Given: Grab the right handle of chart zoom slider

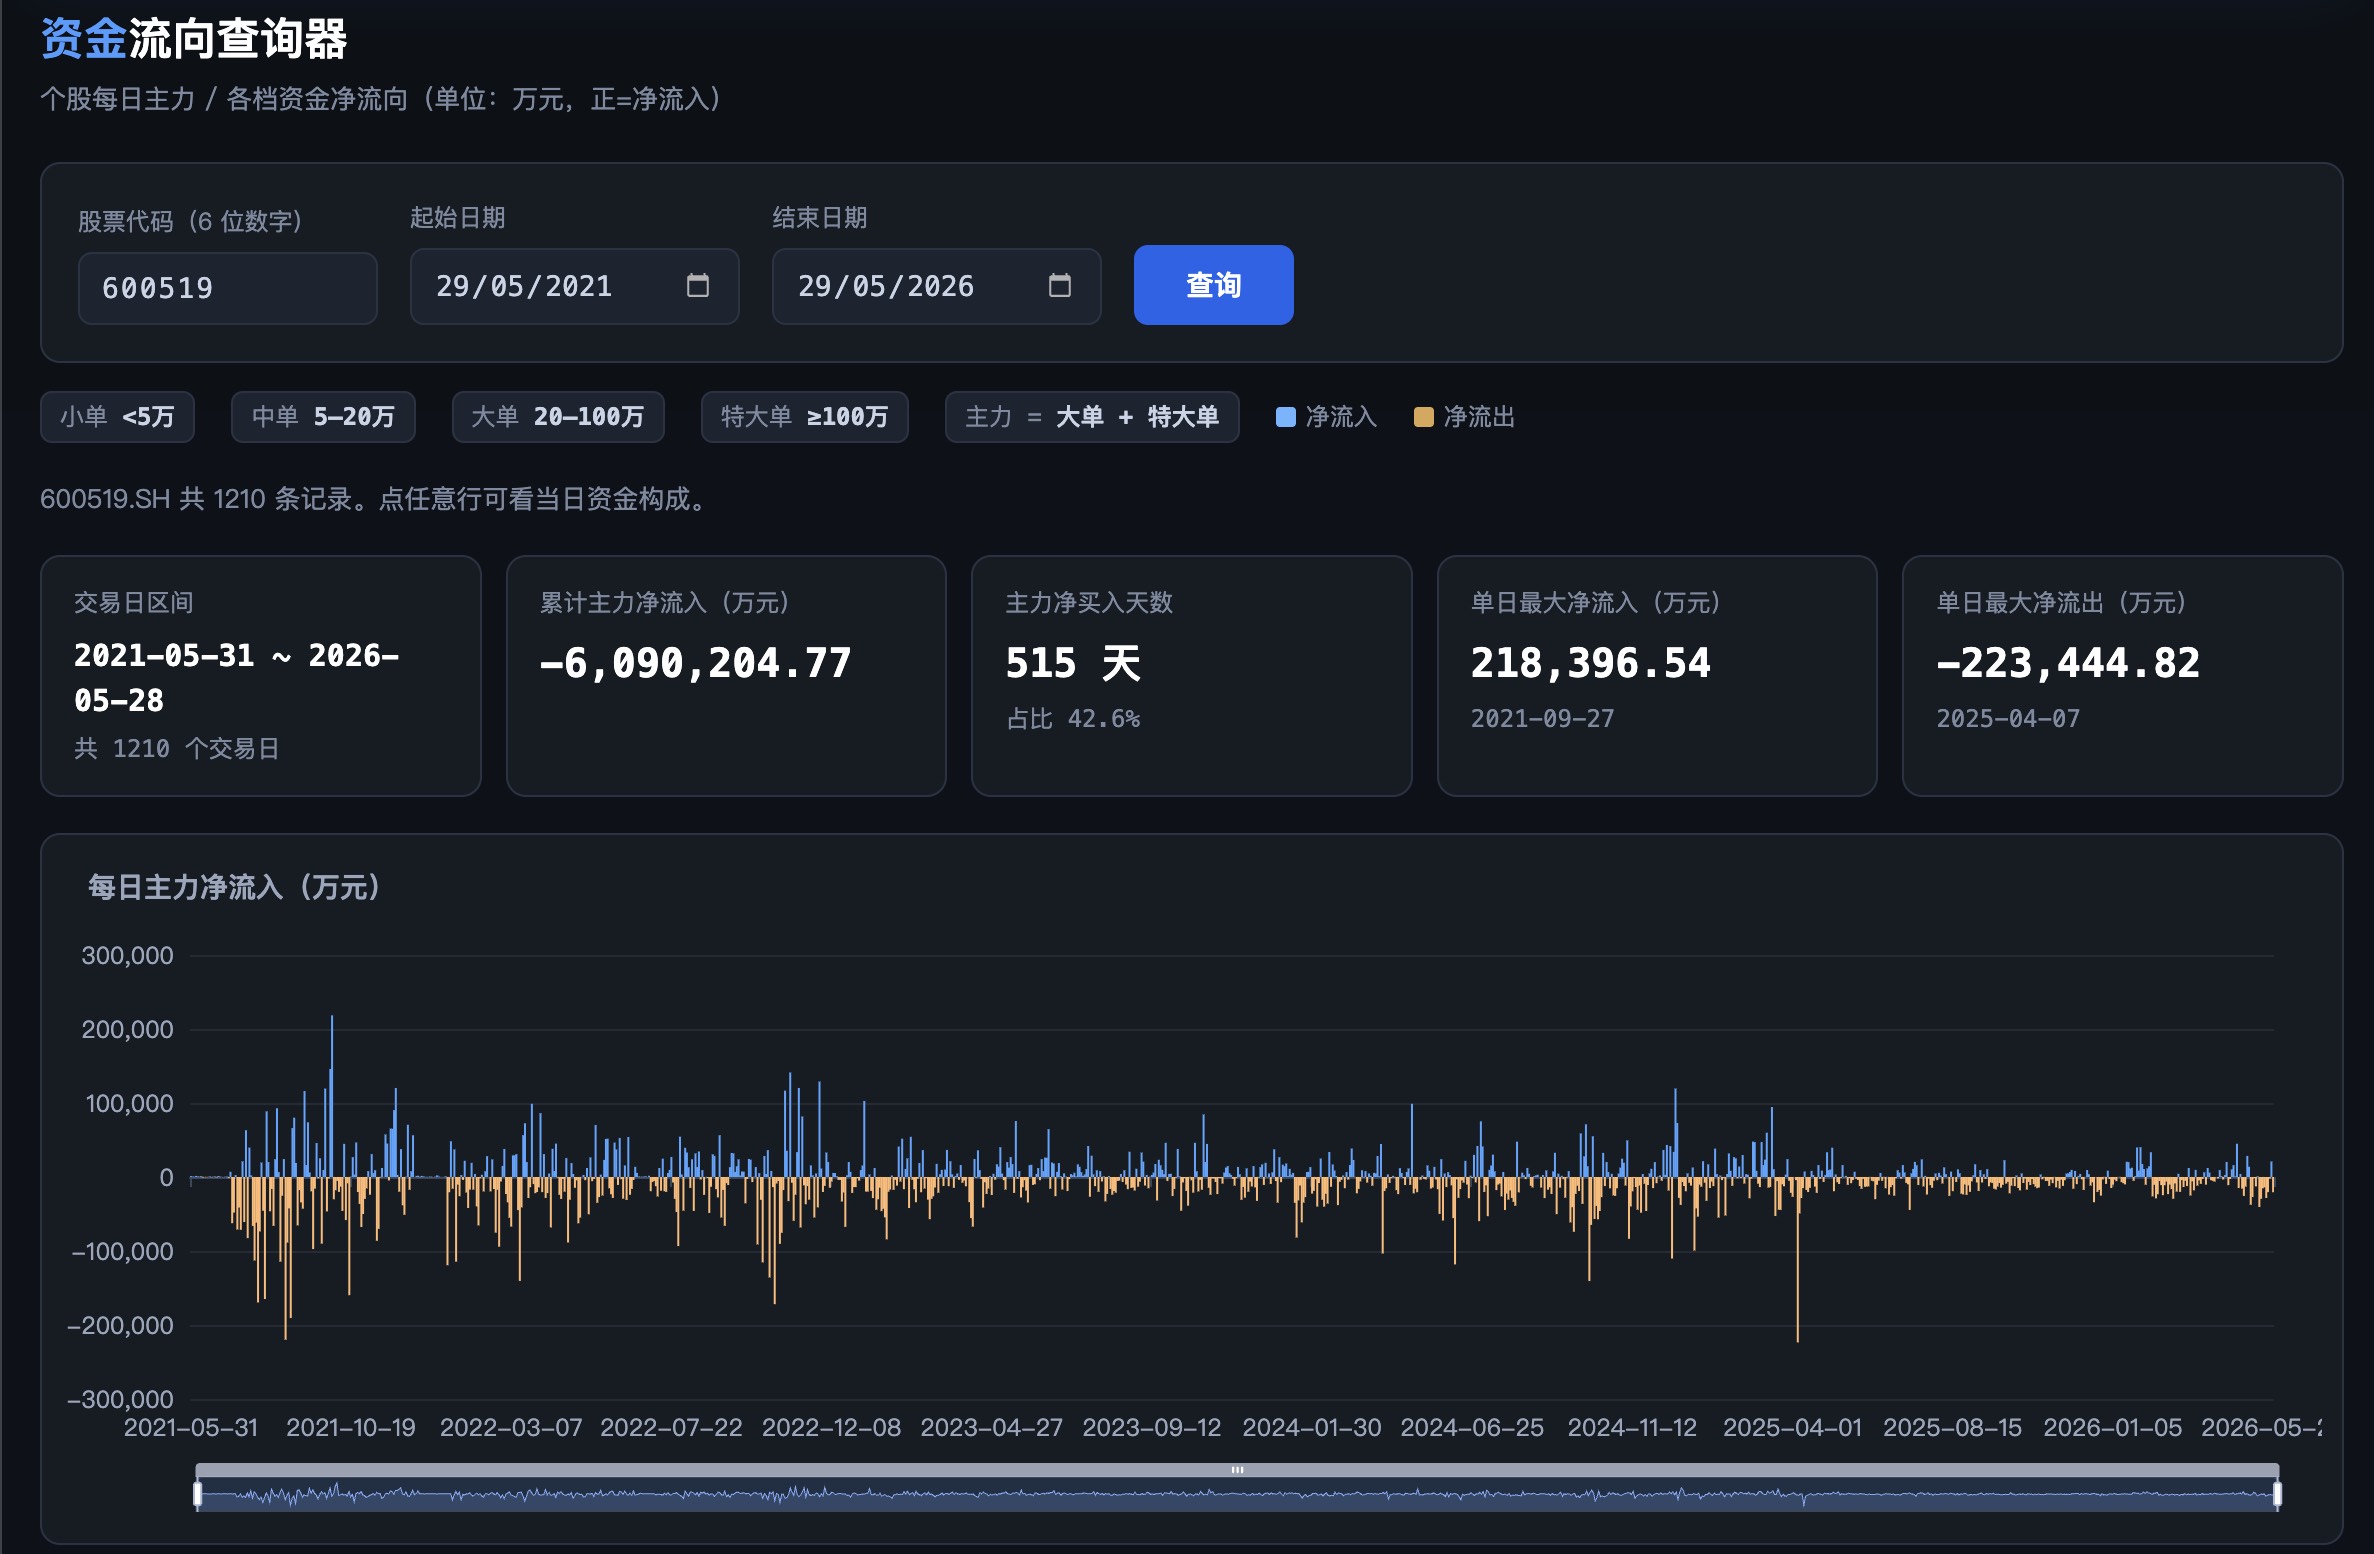Looking at the screenshot, I should click(2277, 1494).
